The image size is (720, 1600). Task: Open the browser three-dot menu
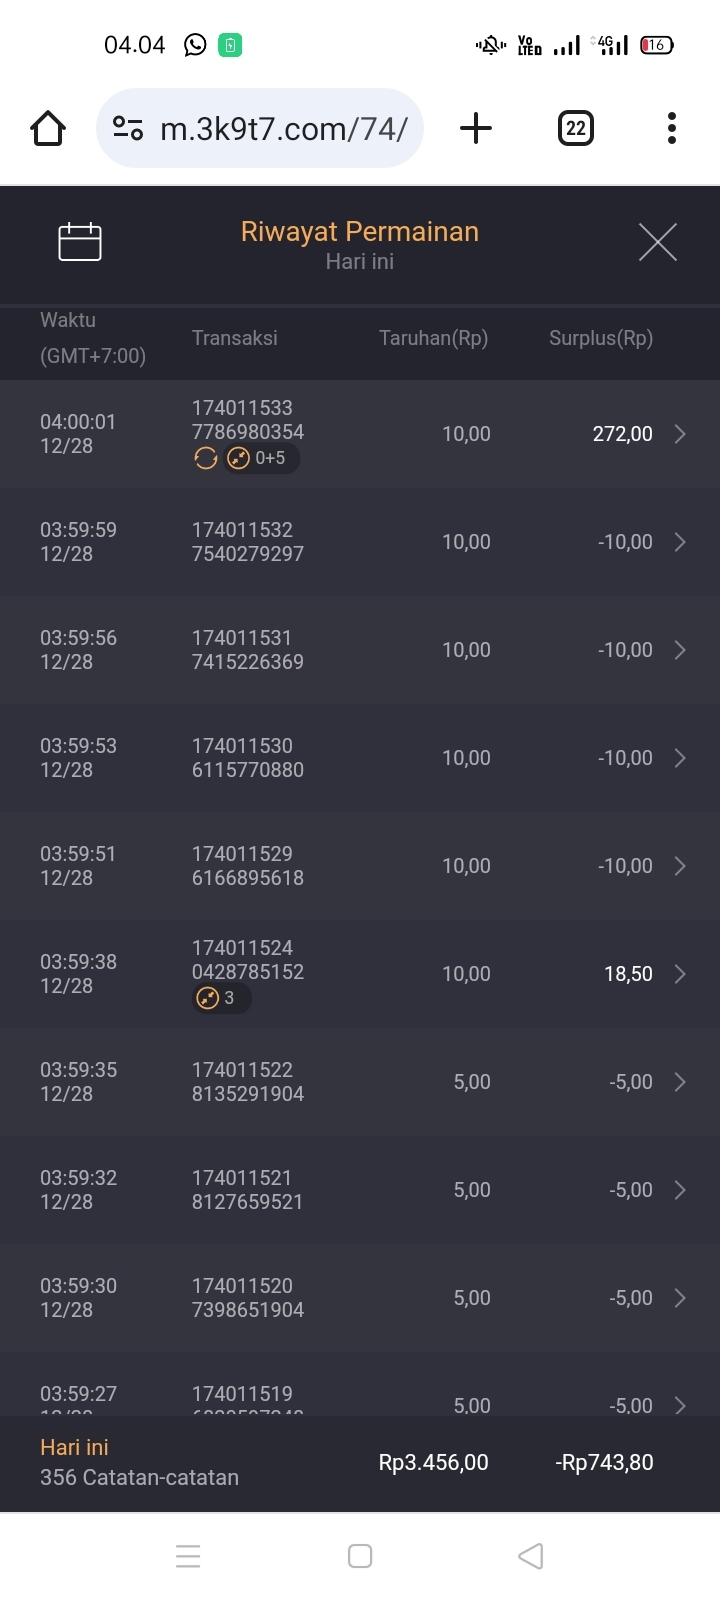coord(671,129)
